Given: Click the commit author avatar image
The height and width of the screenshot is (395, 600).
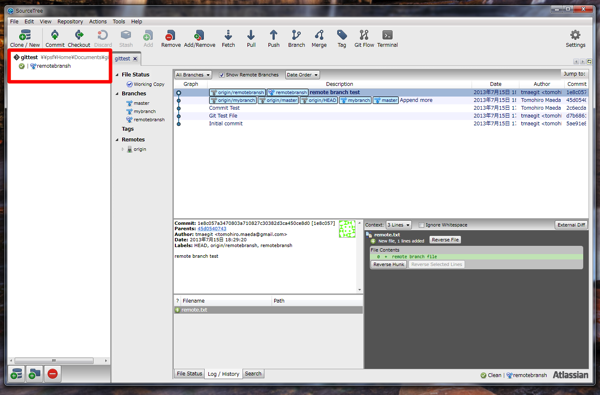Looking at the screenshot, I should click(347, 229).
